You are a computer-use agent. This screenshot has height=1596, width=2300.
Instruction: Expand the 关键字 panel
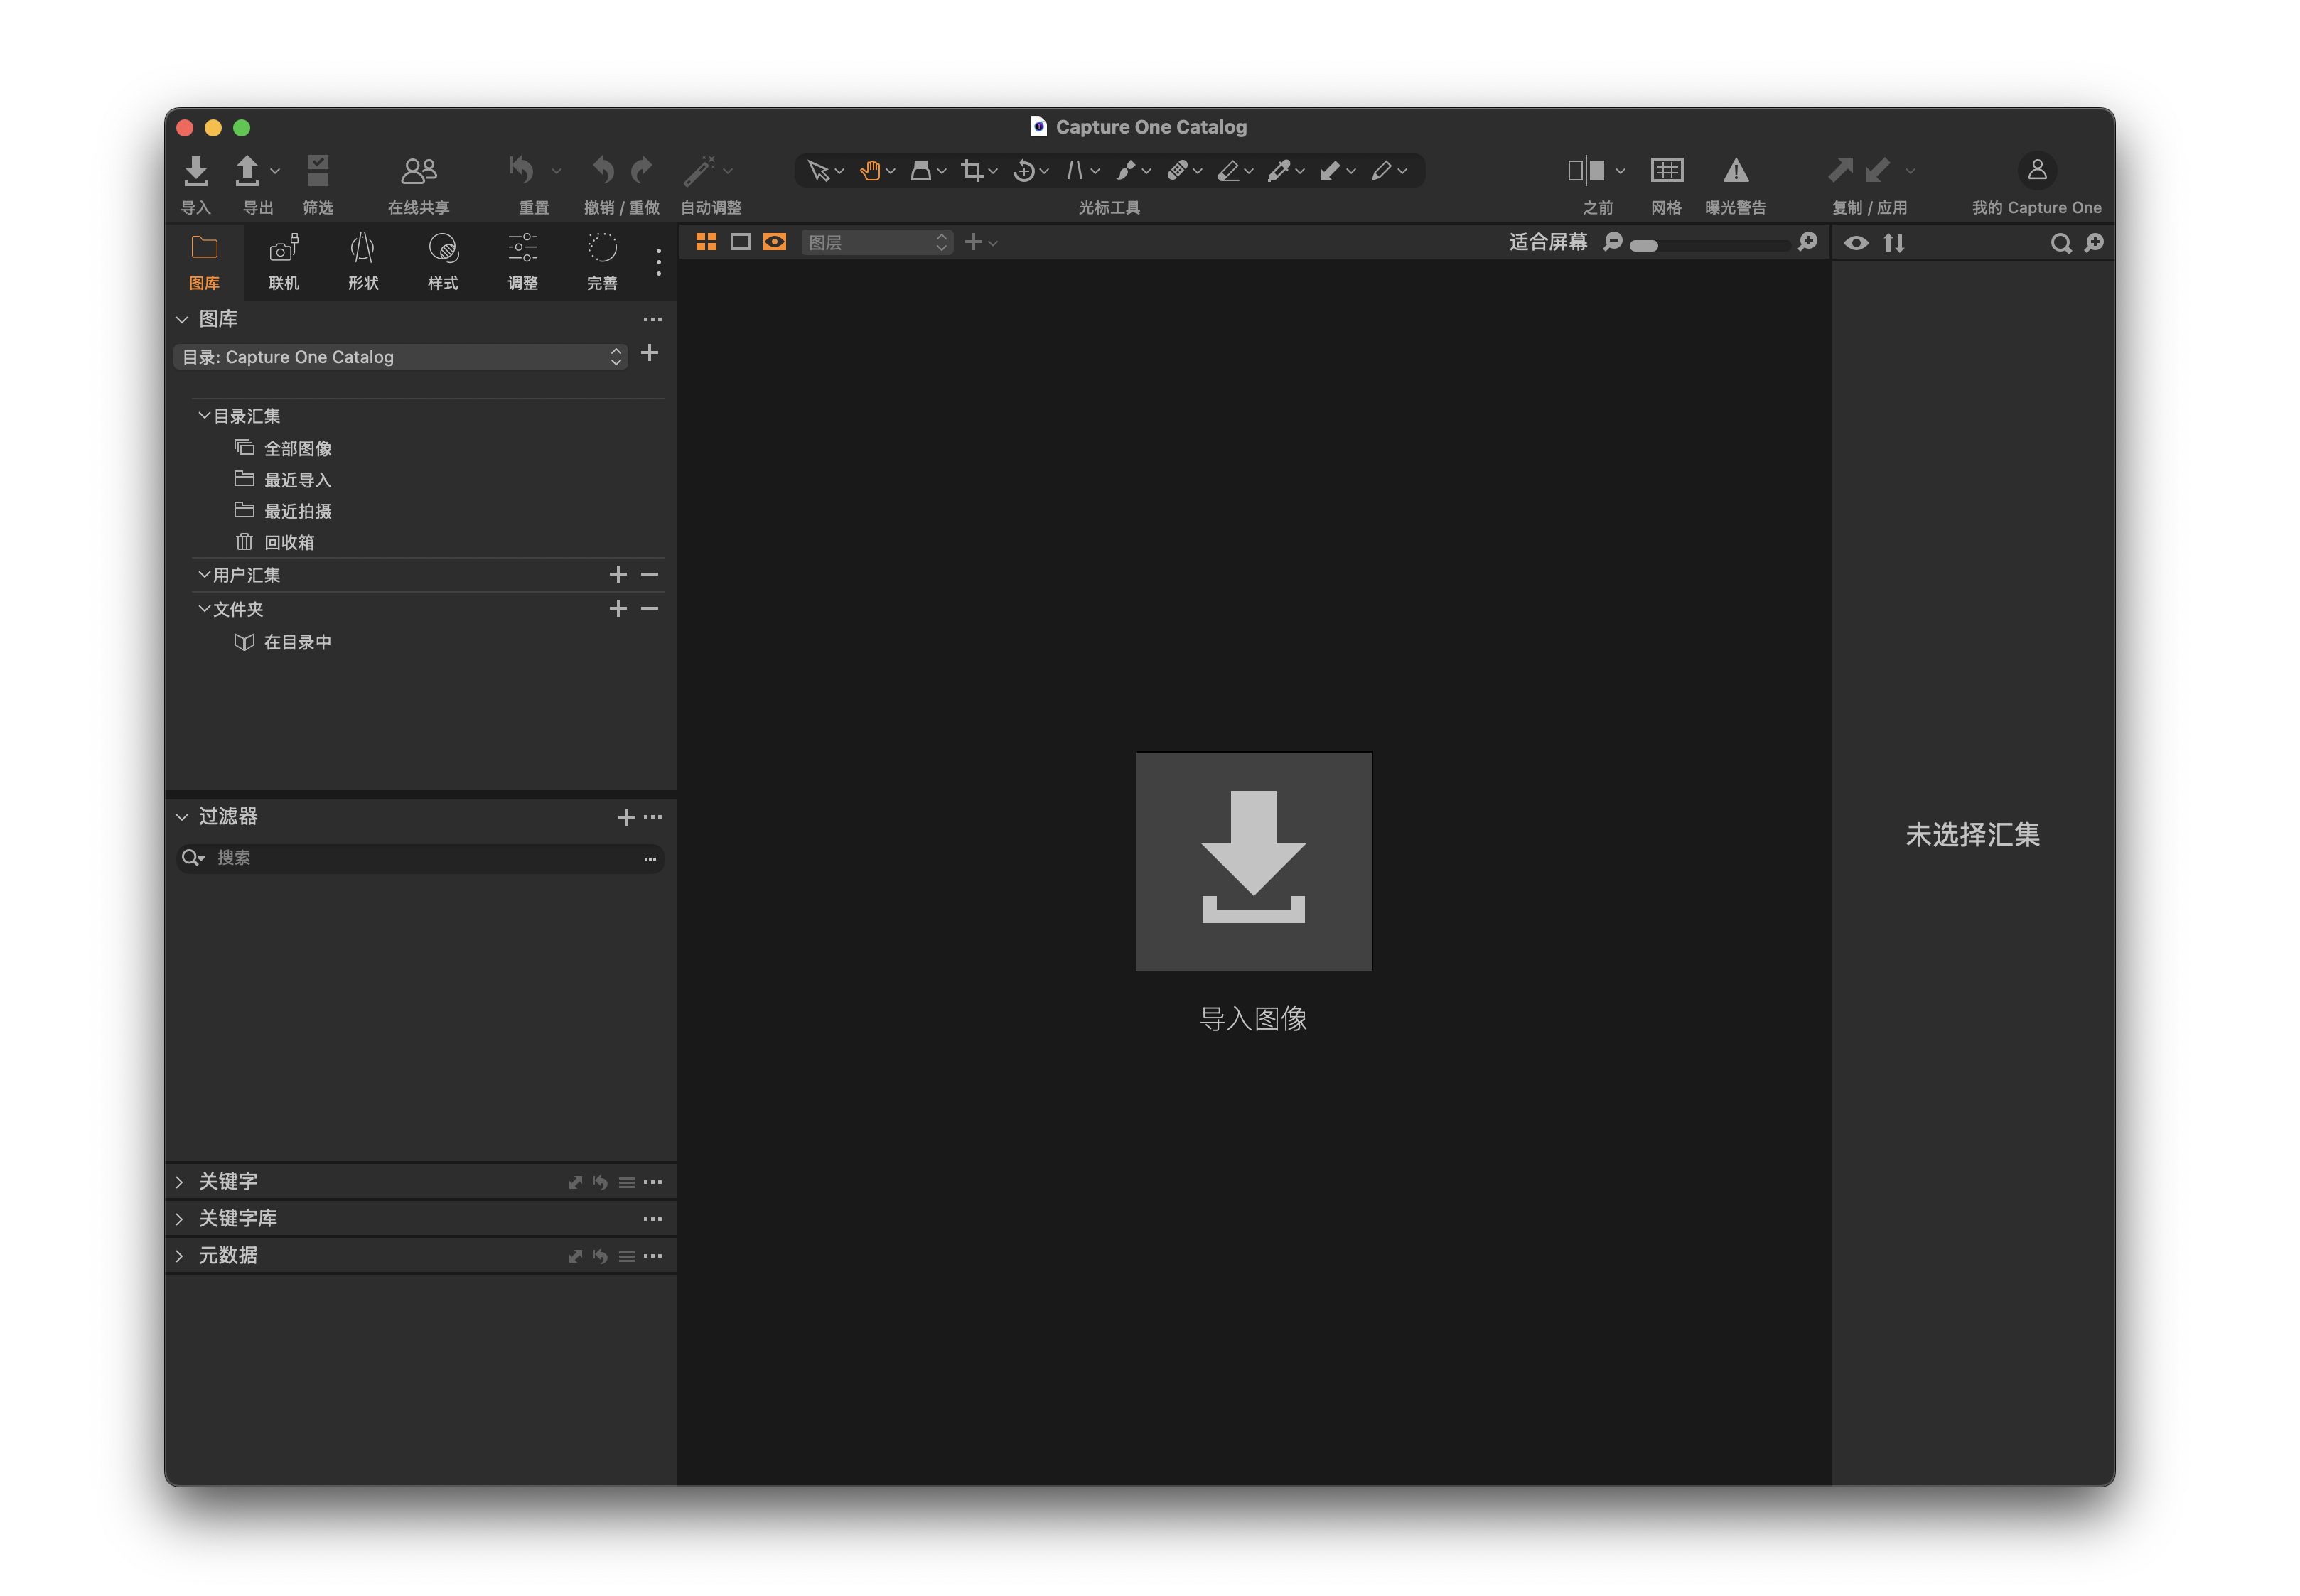pos(180,1182)
